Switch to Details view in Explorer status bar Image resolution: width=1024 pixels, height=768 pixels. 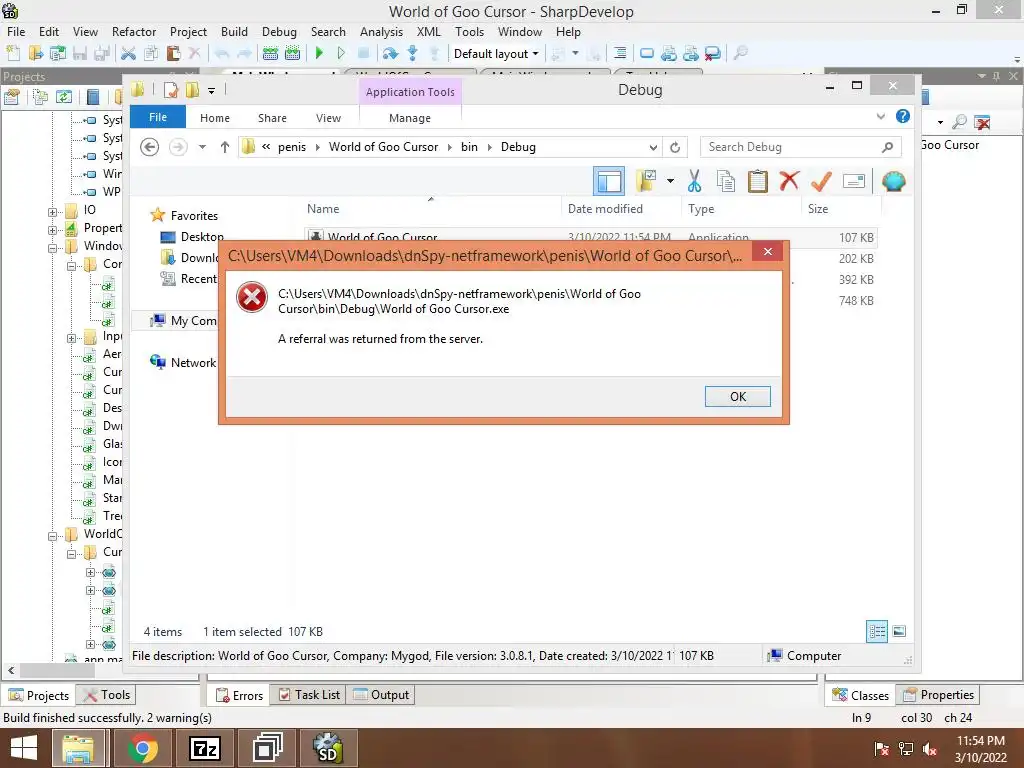click(x=877, y=631)
